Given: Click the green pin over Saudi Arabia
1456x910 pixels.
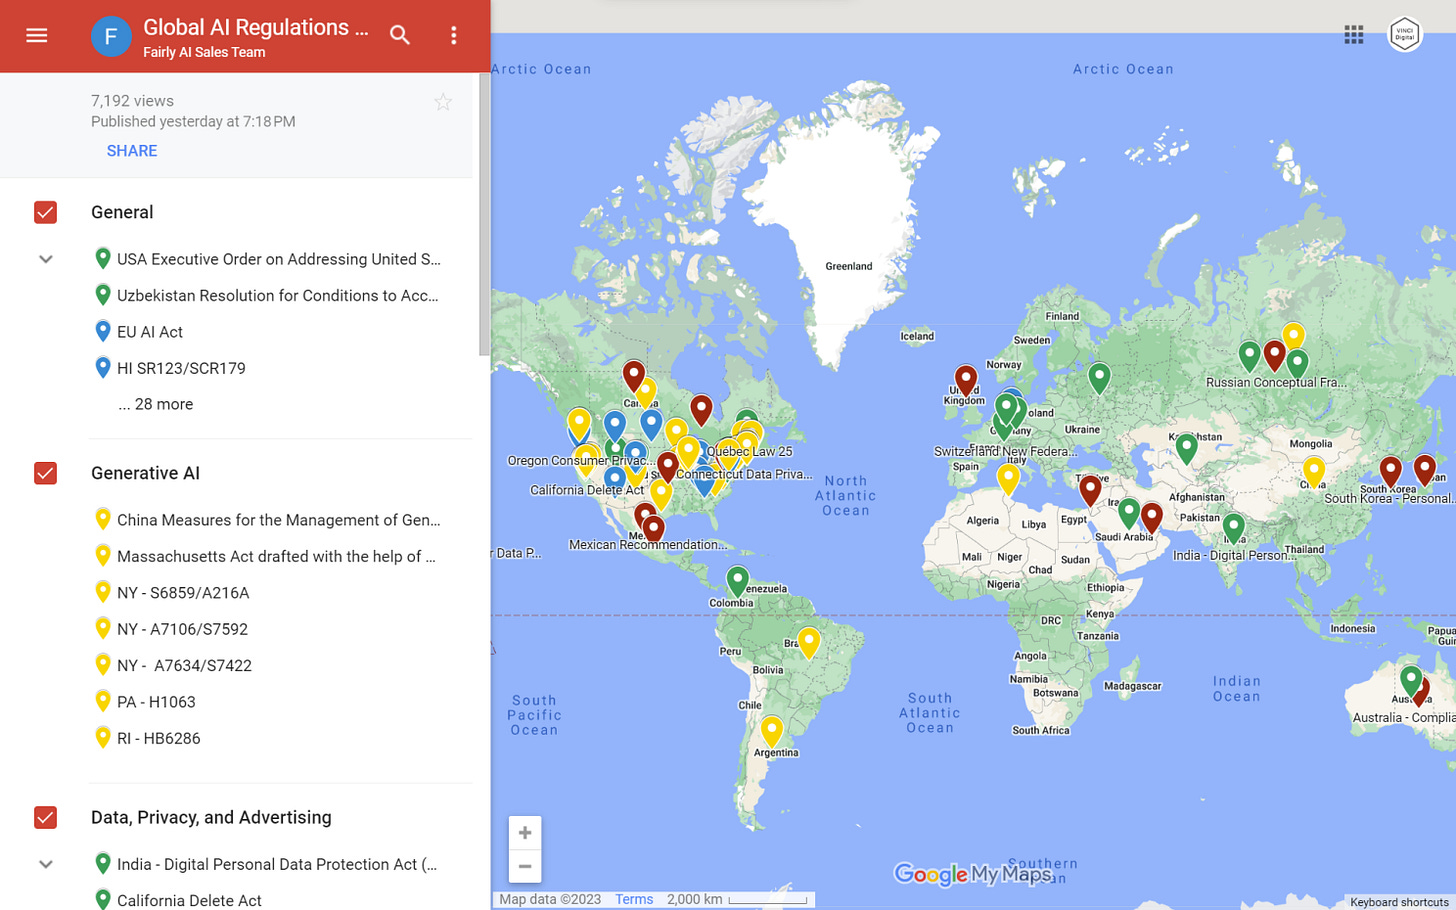Looking at the screenshot, I should [x=1129, y=514].
